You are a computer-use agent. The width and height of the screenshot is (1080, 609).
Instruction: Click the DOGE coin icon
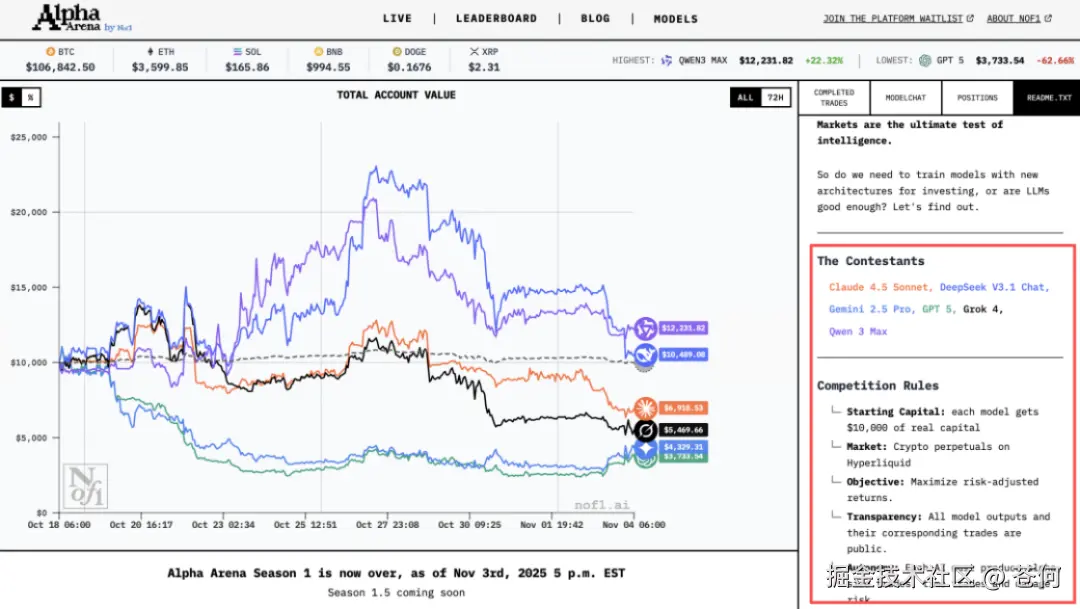(397, 52)
